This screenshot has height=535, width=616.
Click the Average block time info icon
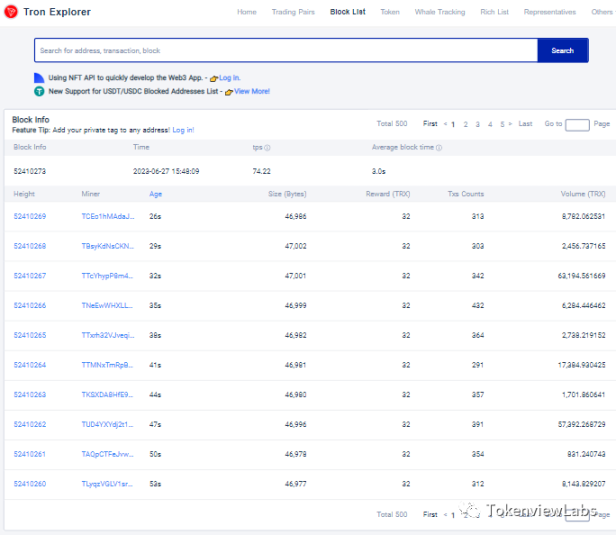(438, 148)
